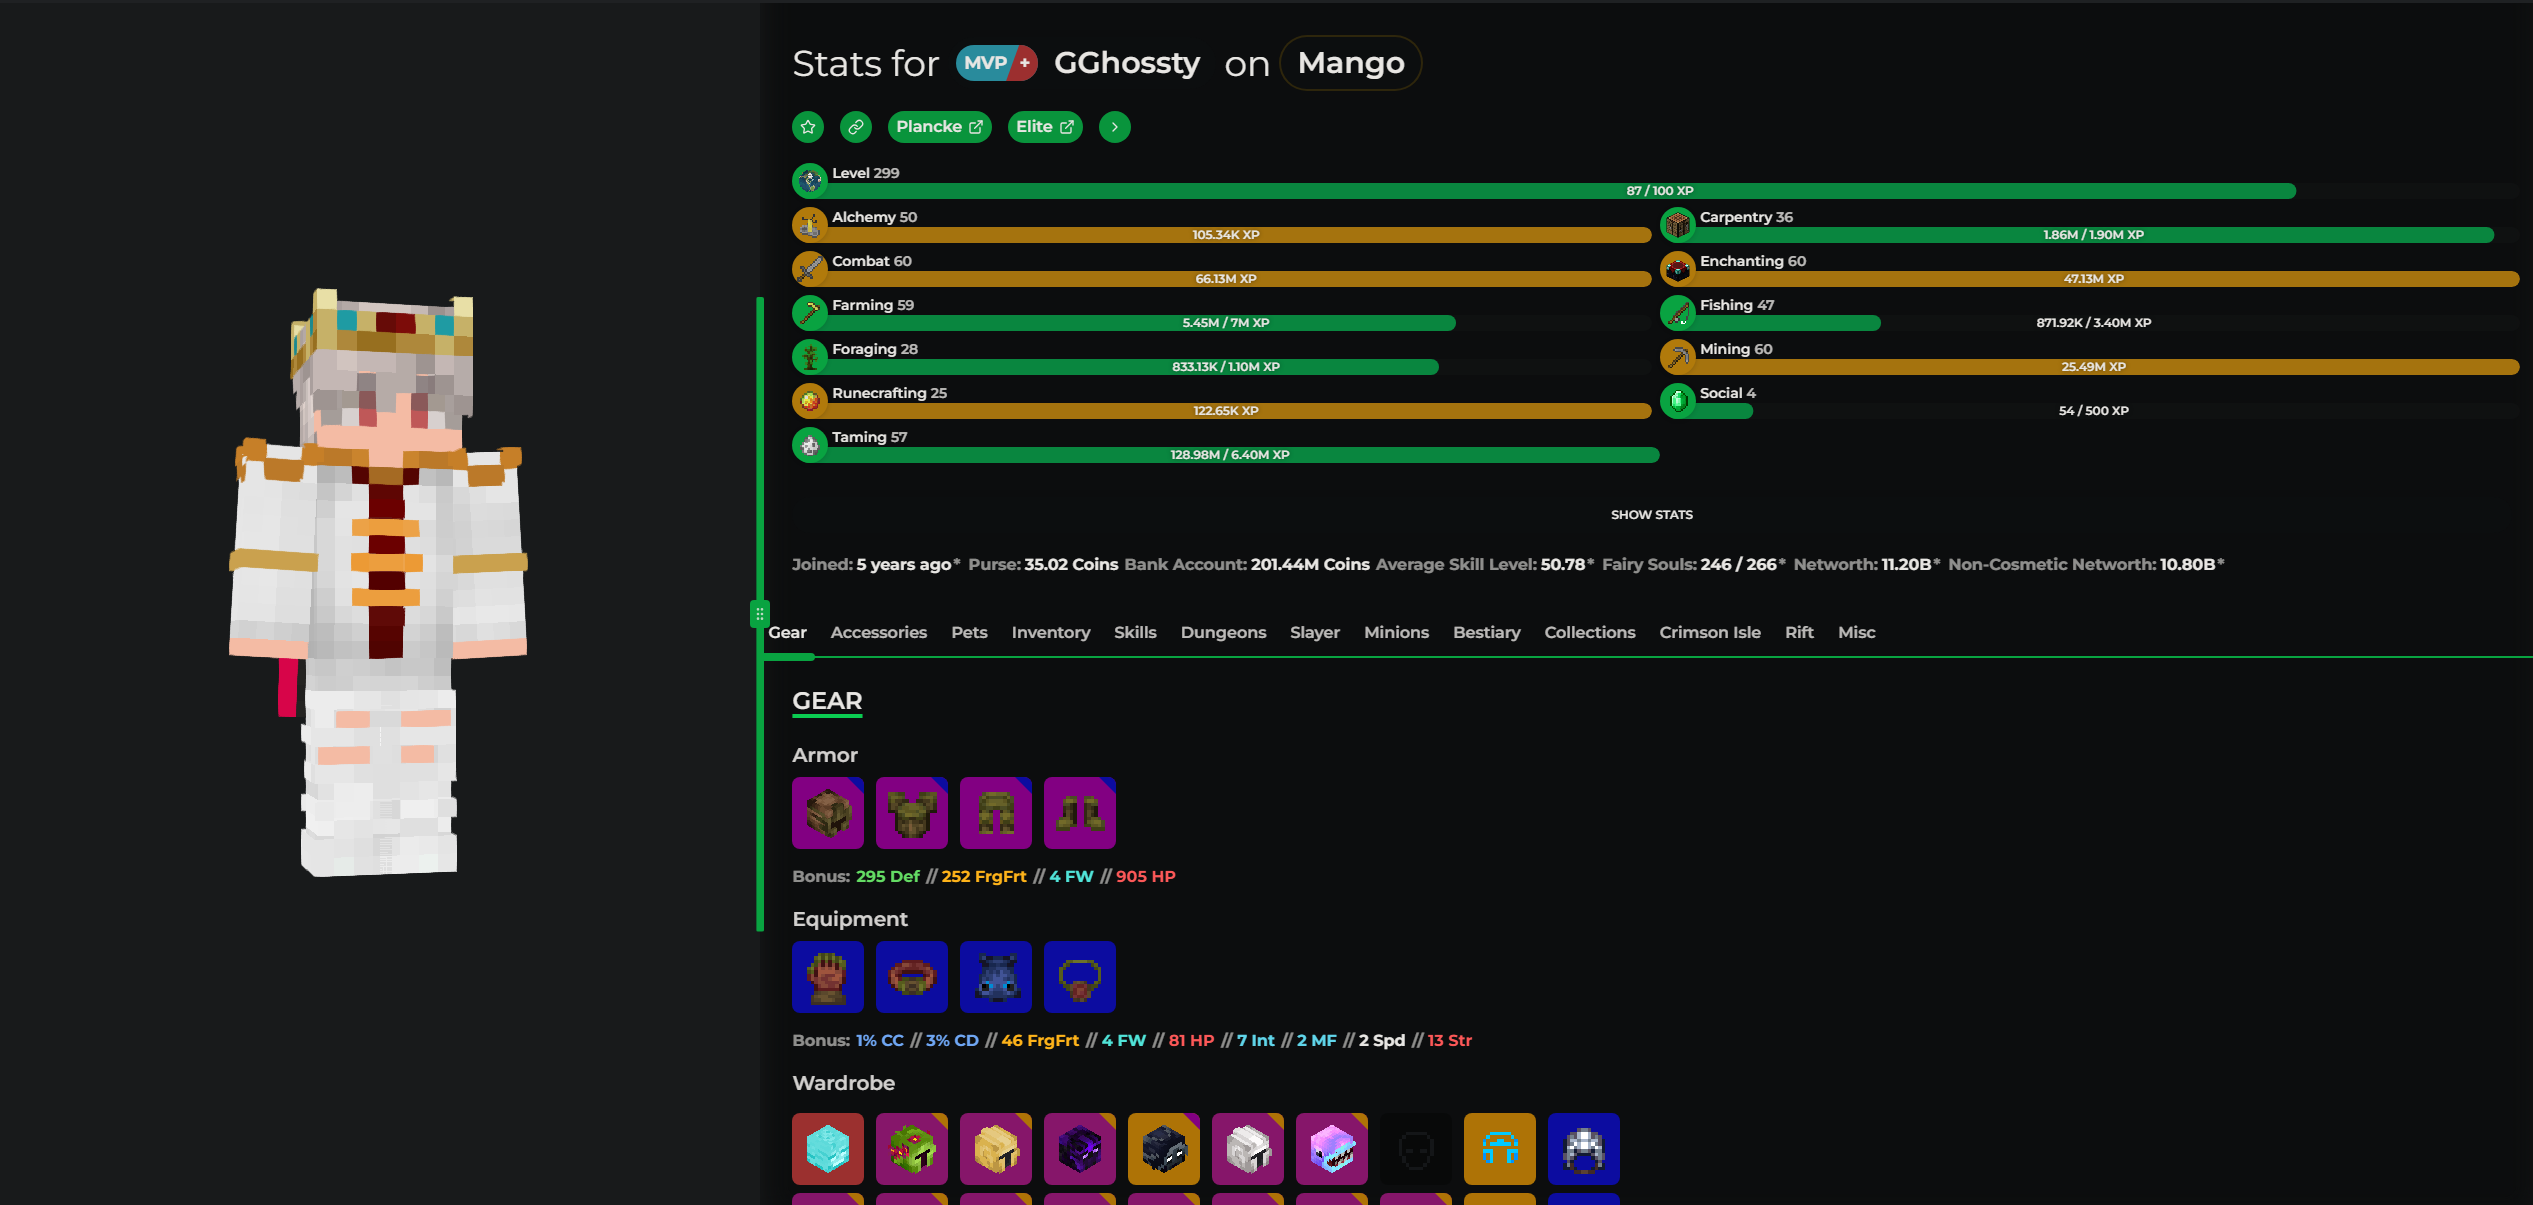
Task: Click the Taming skill icon
Action: tap(810, 446)
